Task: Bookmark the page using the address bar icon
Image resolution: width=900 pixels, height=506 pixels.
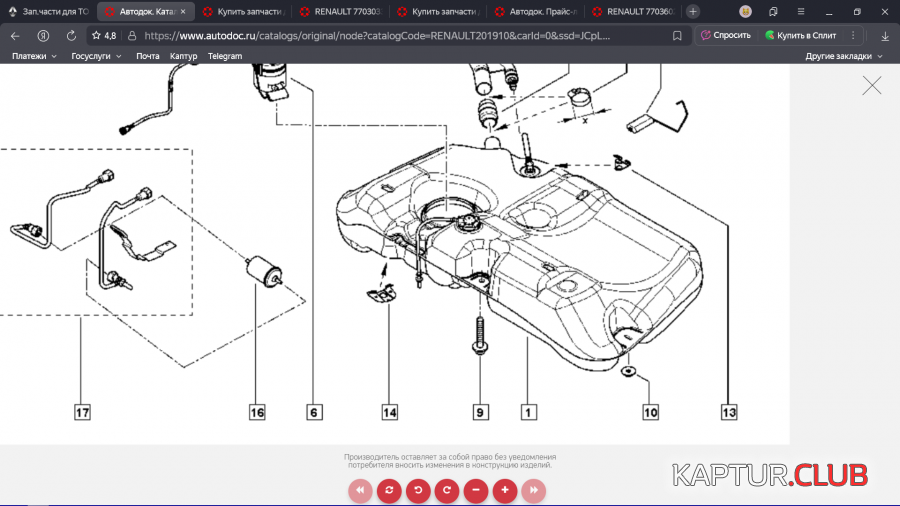Action: pyautogui.click(x=677, y=35)
